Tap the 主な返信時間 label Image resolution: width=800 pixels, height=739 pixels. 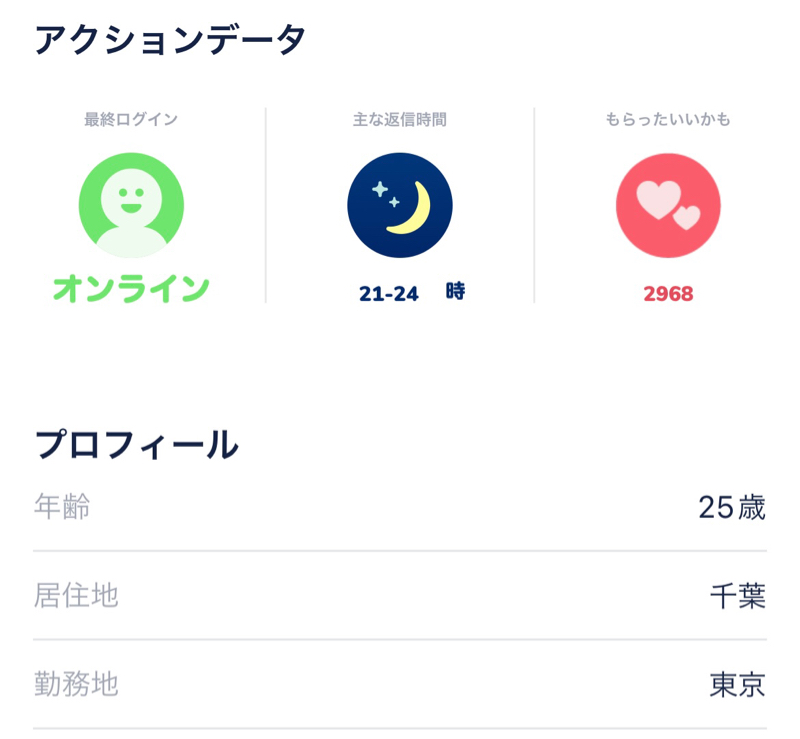point(400,119)
